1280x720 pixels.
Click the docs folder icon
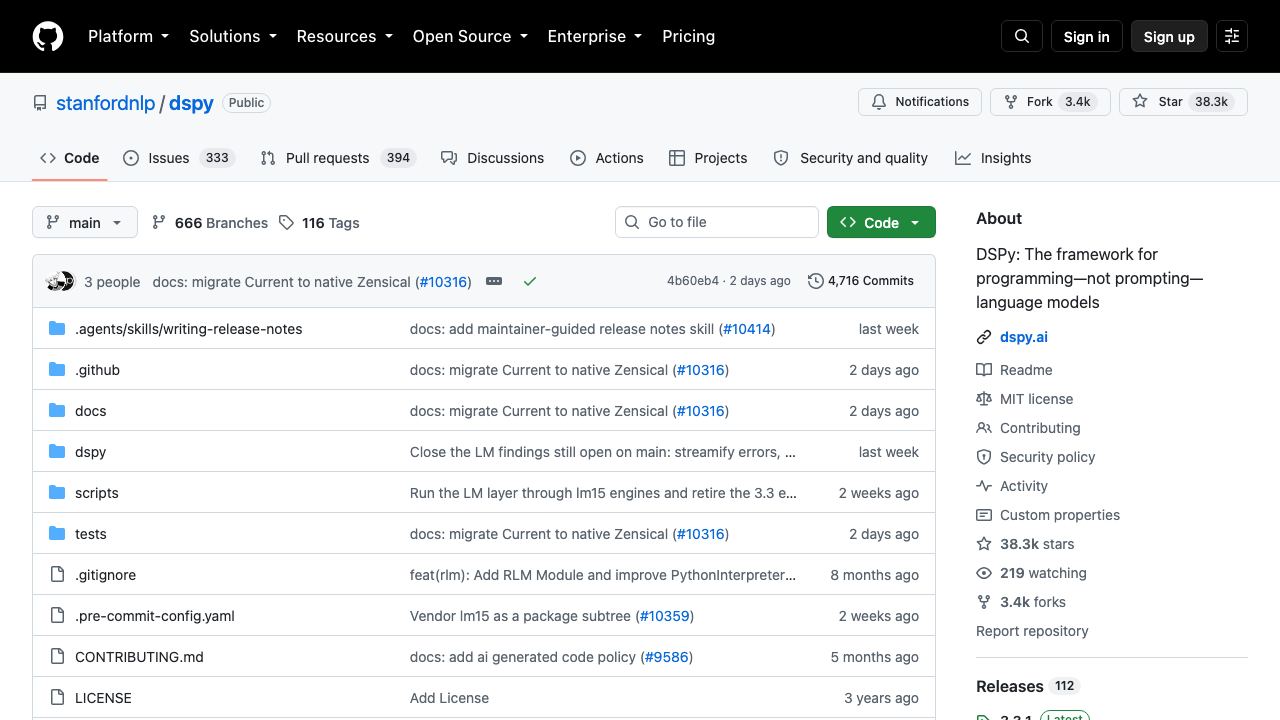pyautogui.click(x=57, y=411)
